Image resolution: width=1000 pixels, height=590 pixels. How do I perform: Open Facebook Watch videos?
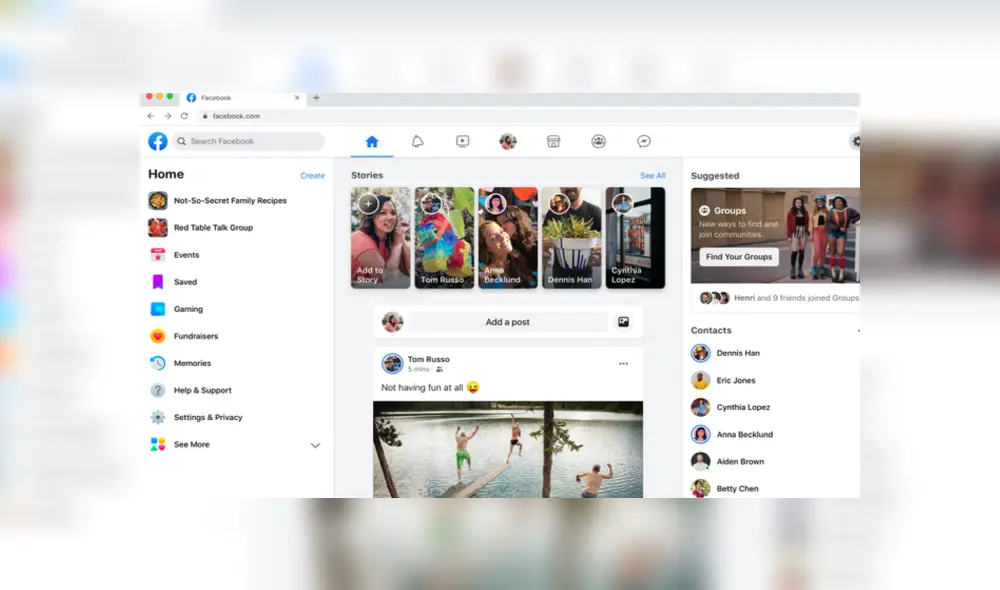click(x=462, y=141)
